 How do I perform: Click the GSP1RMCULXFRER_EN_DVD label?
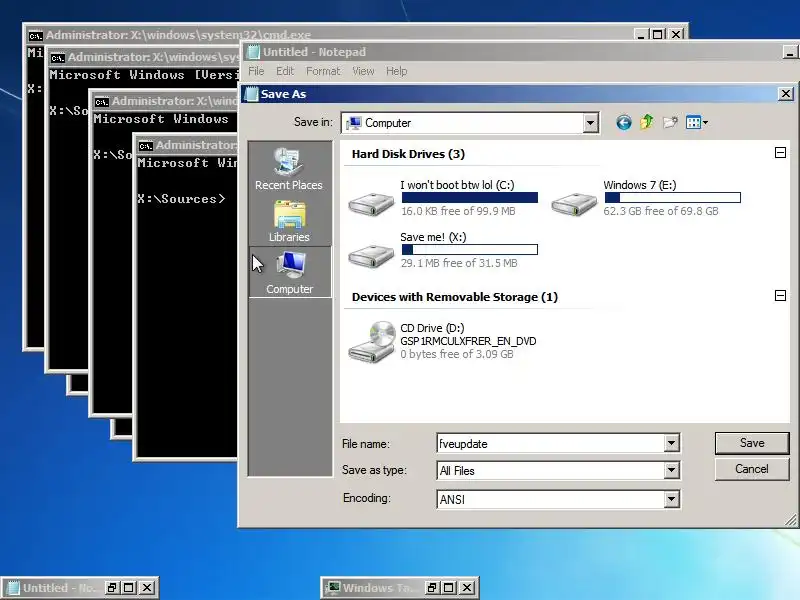(x=468, y=341)
